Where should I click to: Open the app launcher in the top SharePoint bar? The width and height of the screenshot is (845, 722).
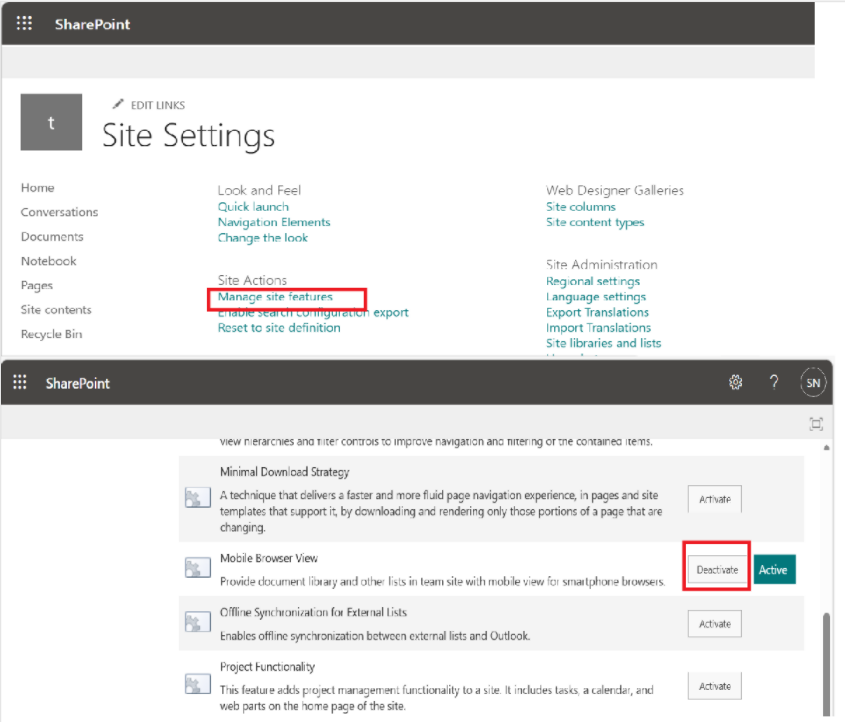coord(24,23)
